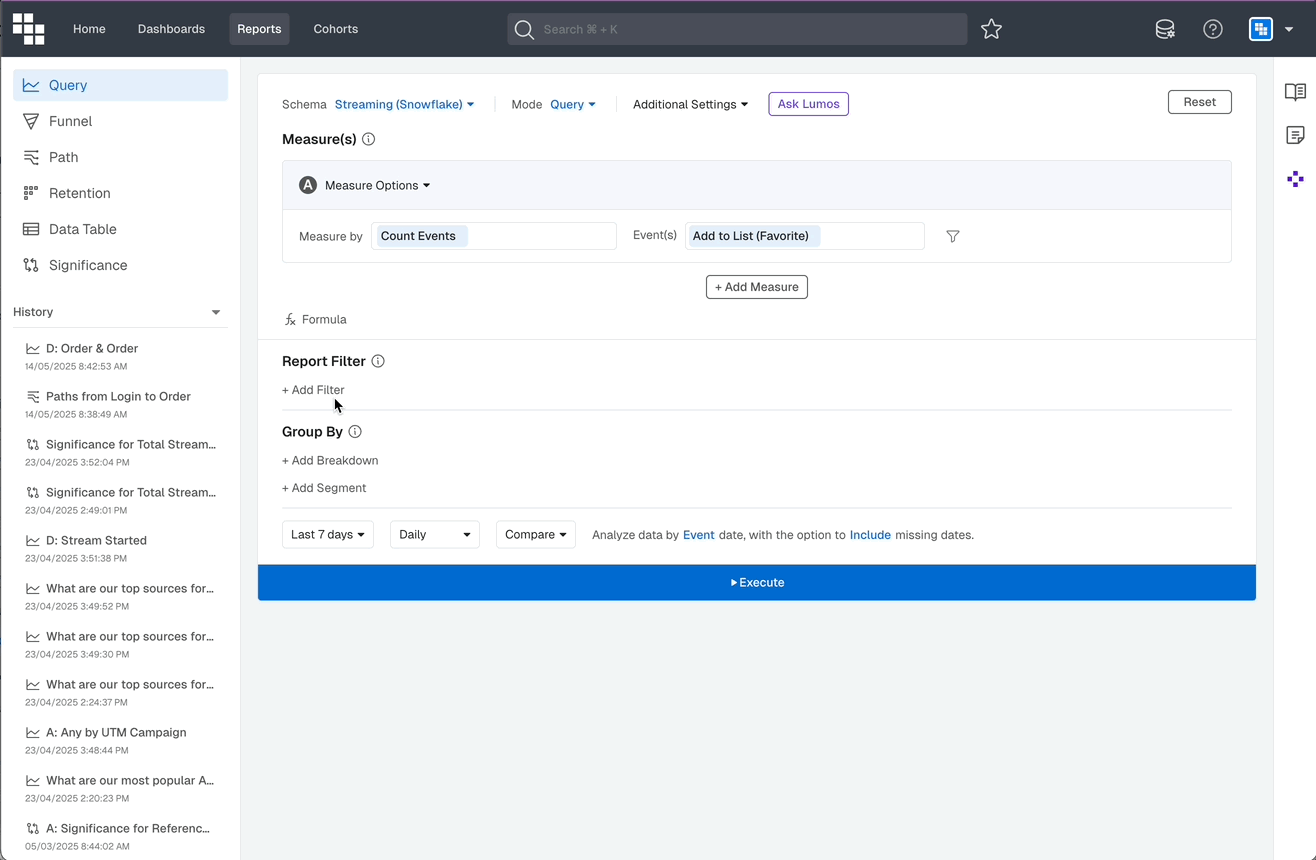Viewport: 1316px width, 860px height.
Task: Click the Funnel icon in the sidebar
Action: coord(31,121)
